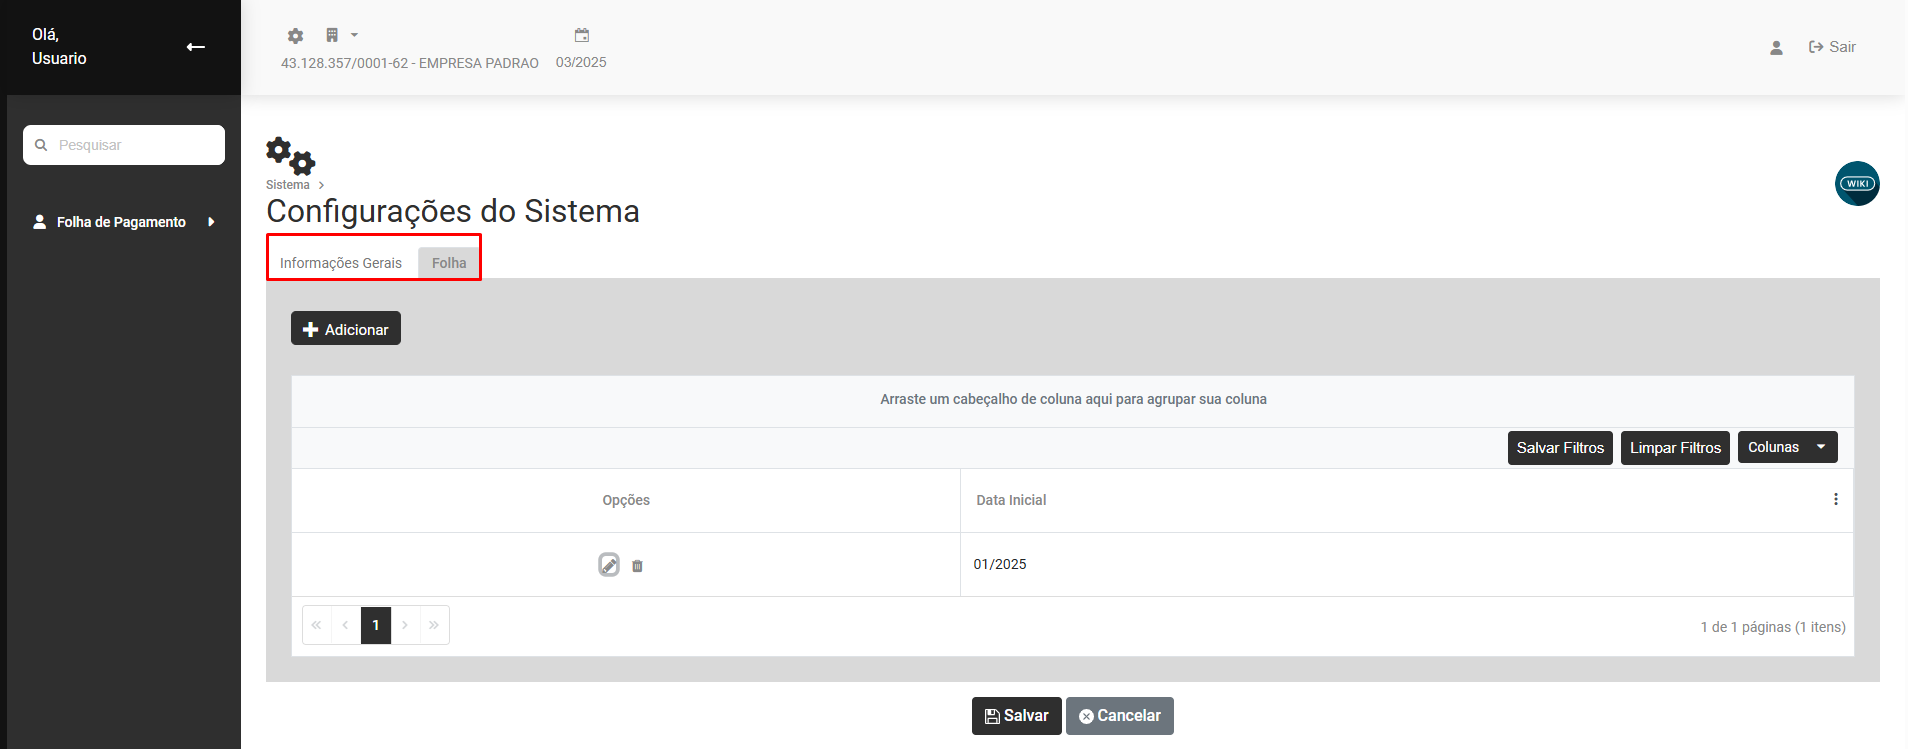Screen dimensions: 1908x749
Task: Click the Salvar Filtros button
Action: coord(1560,448)
